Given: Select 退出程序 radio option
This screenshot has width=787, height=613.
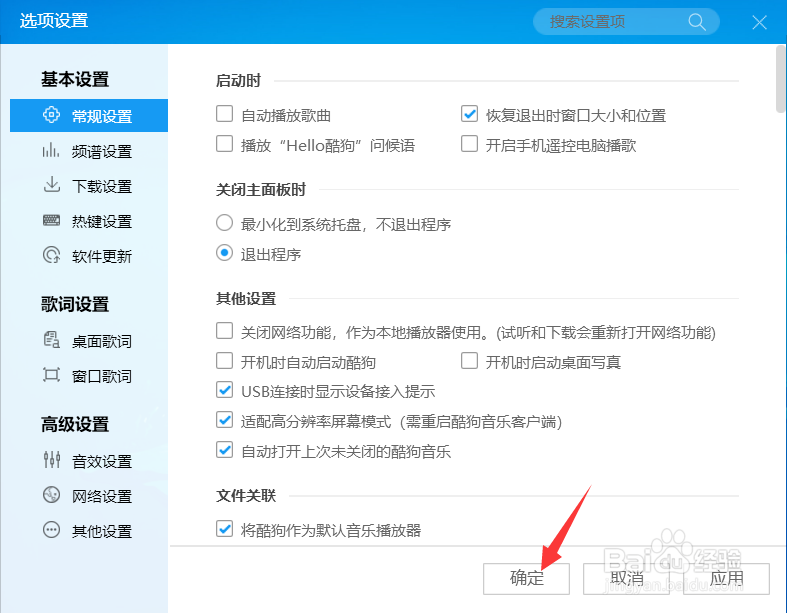Looking at the screenshot, I should pos(224,253).
